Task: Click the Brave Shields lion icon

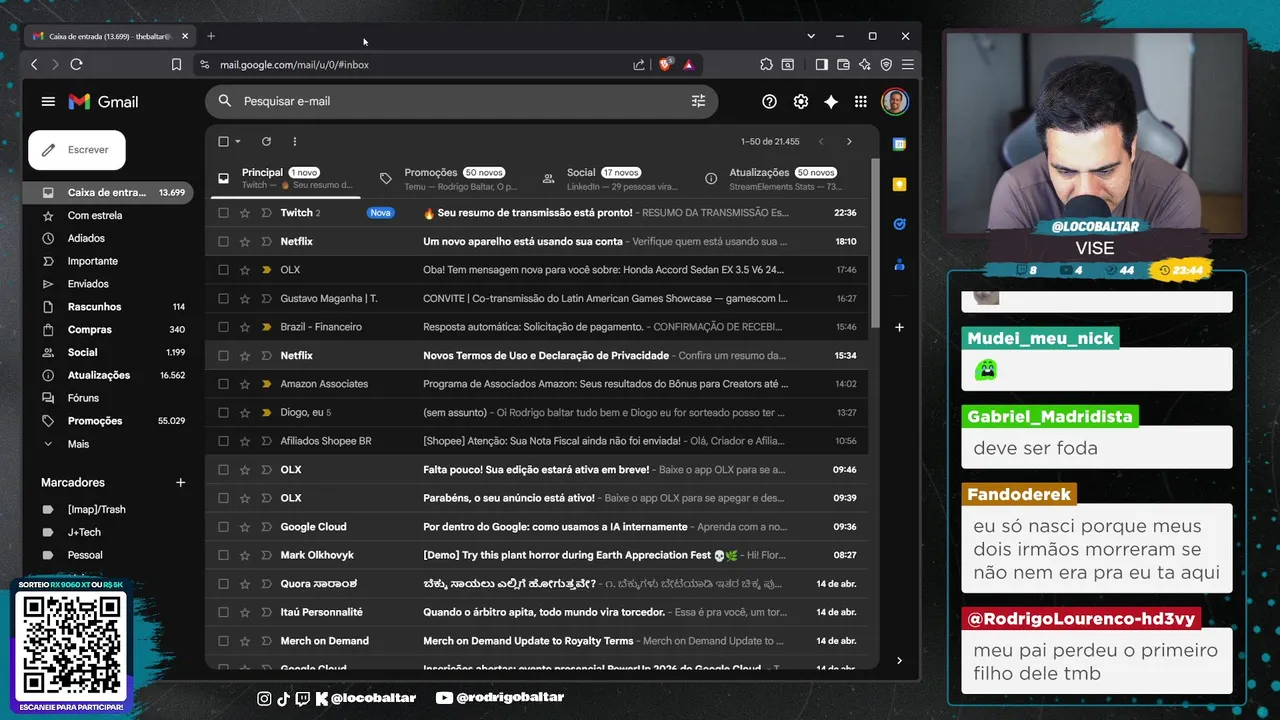Action: [x=665, y=64]
